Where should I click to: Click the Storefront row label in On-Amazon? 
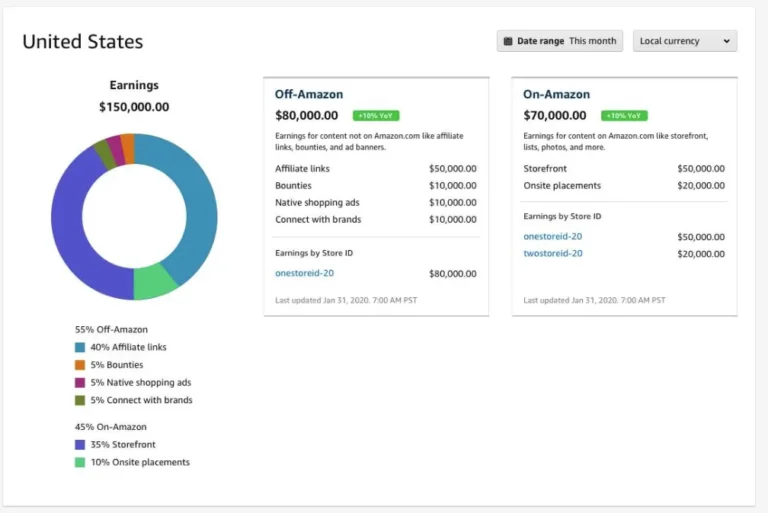pos(545,169)
